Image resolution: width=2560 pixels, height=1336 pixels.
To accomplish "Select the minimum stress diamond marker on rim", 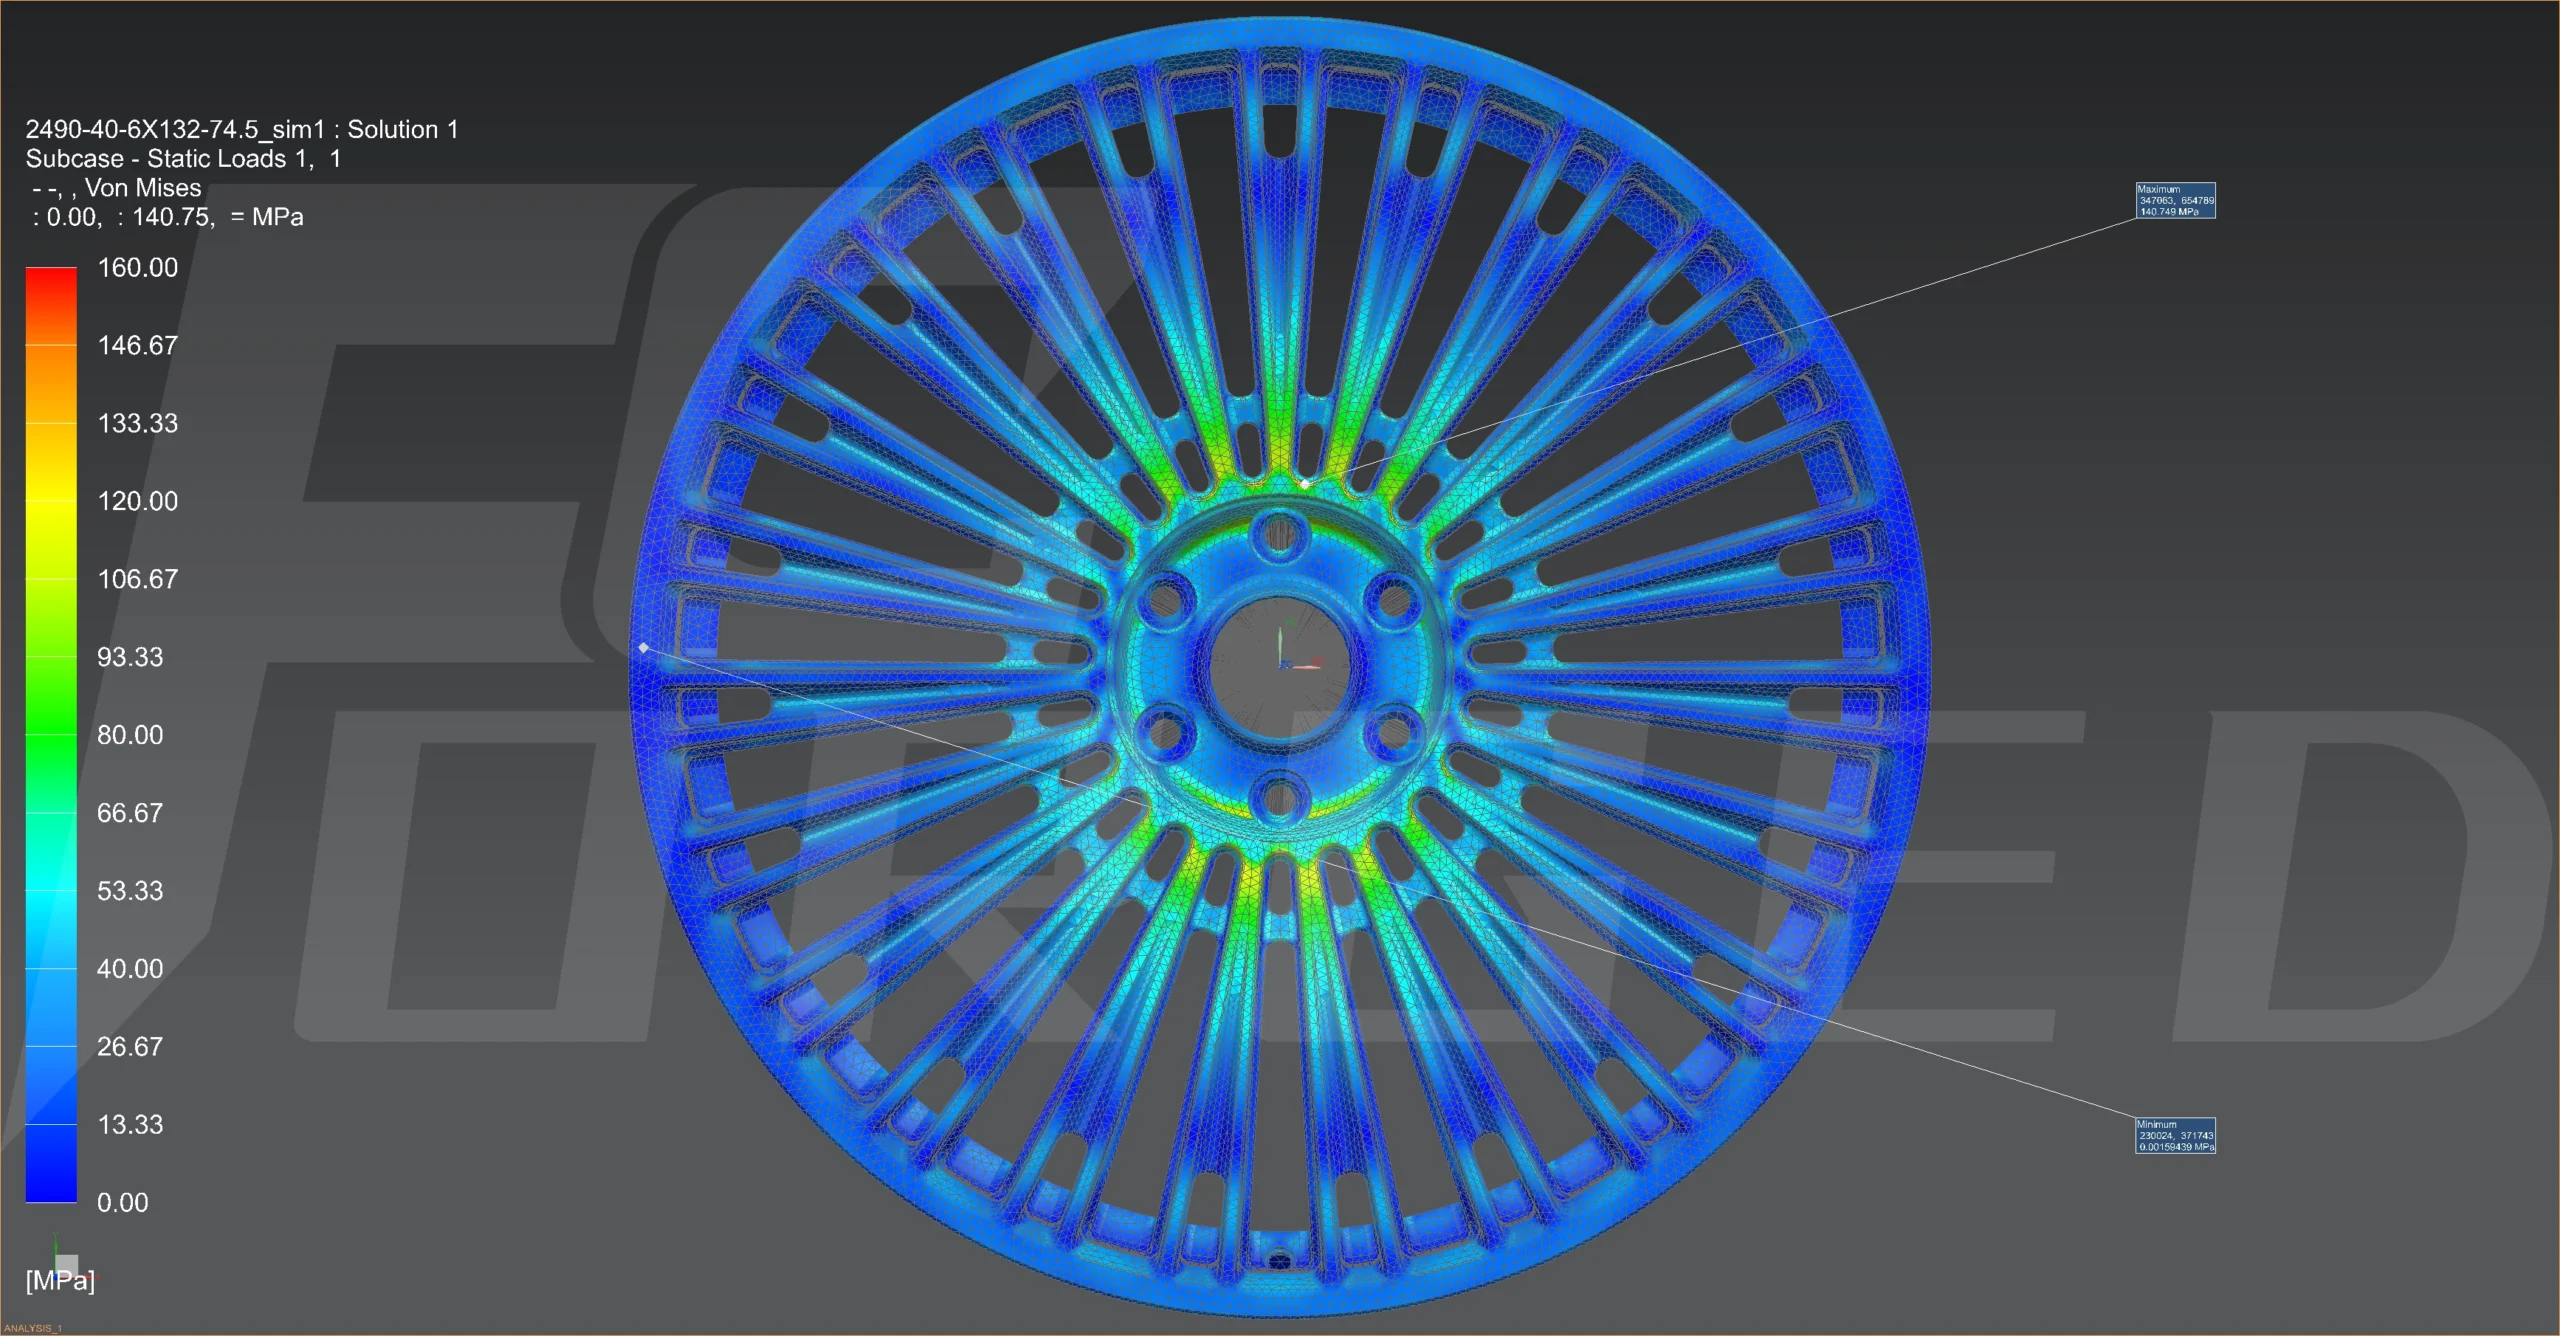I will (x=644, y=648).
